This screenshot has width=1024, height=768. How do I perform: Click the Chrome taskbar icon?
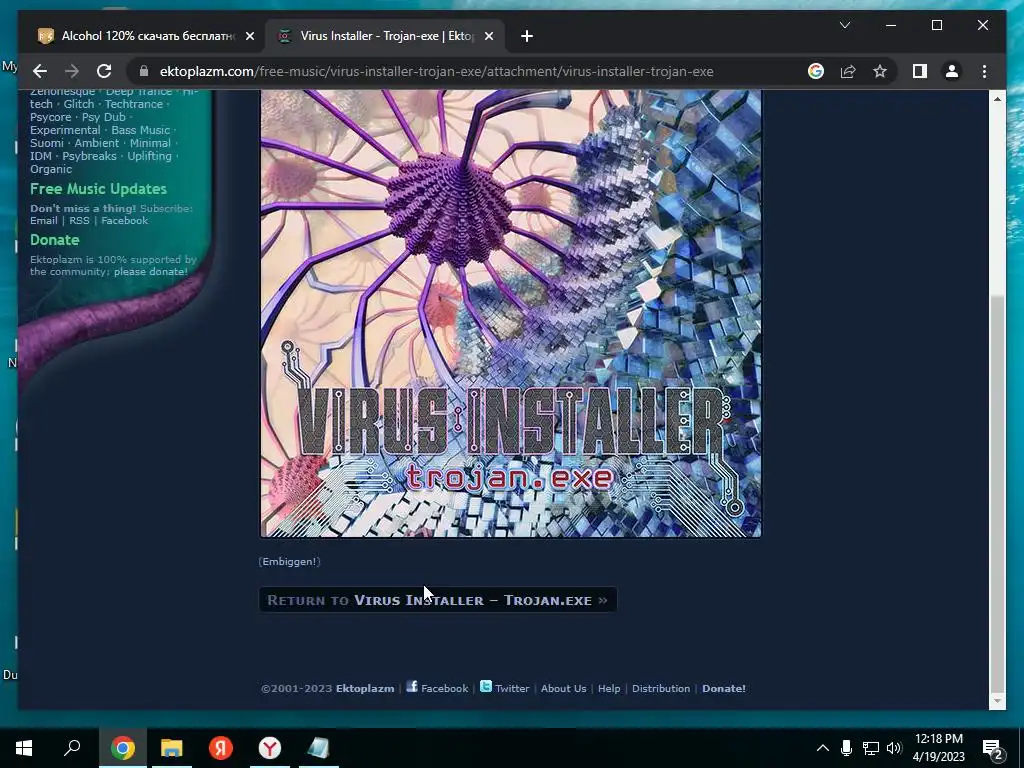[x=123, y=748]
